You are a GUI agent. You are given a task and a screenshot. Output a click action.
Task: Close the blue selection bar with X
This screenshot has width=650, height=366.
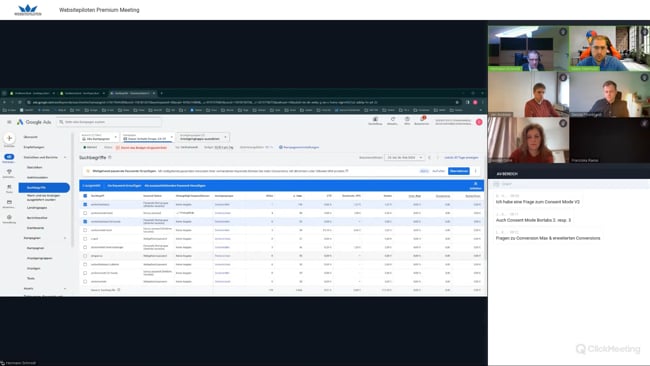(x=475, y=184)
